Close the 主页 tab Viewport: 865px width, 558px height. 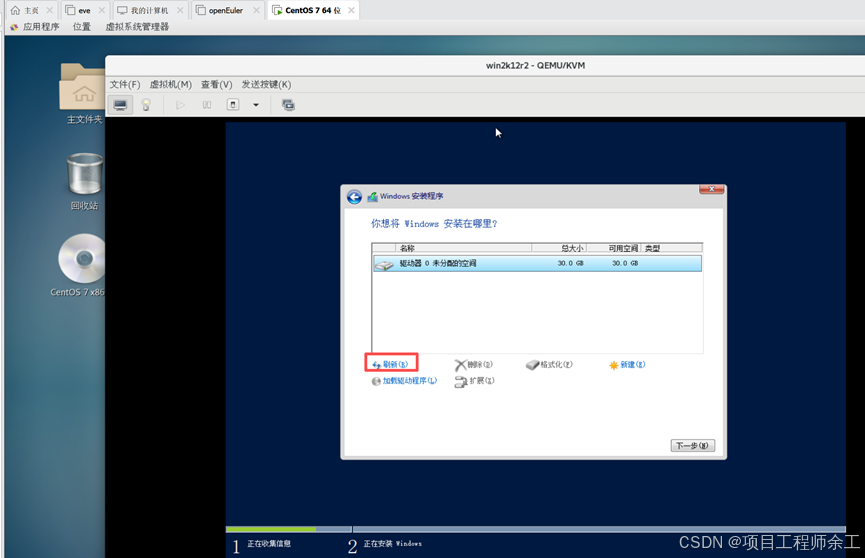[x=50, y=10]
